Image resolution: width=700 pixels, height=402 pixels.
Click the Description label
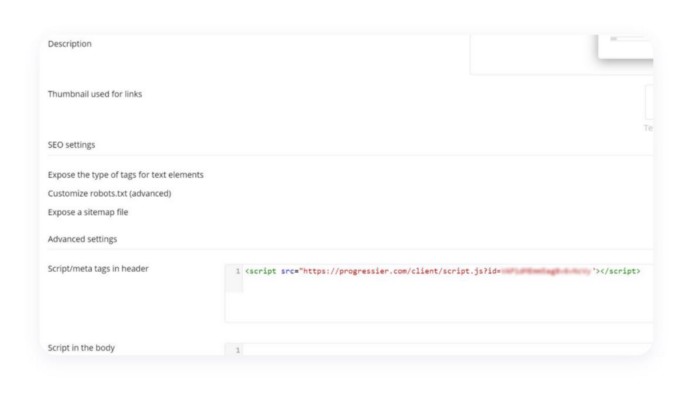70,44
